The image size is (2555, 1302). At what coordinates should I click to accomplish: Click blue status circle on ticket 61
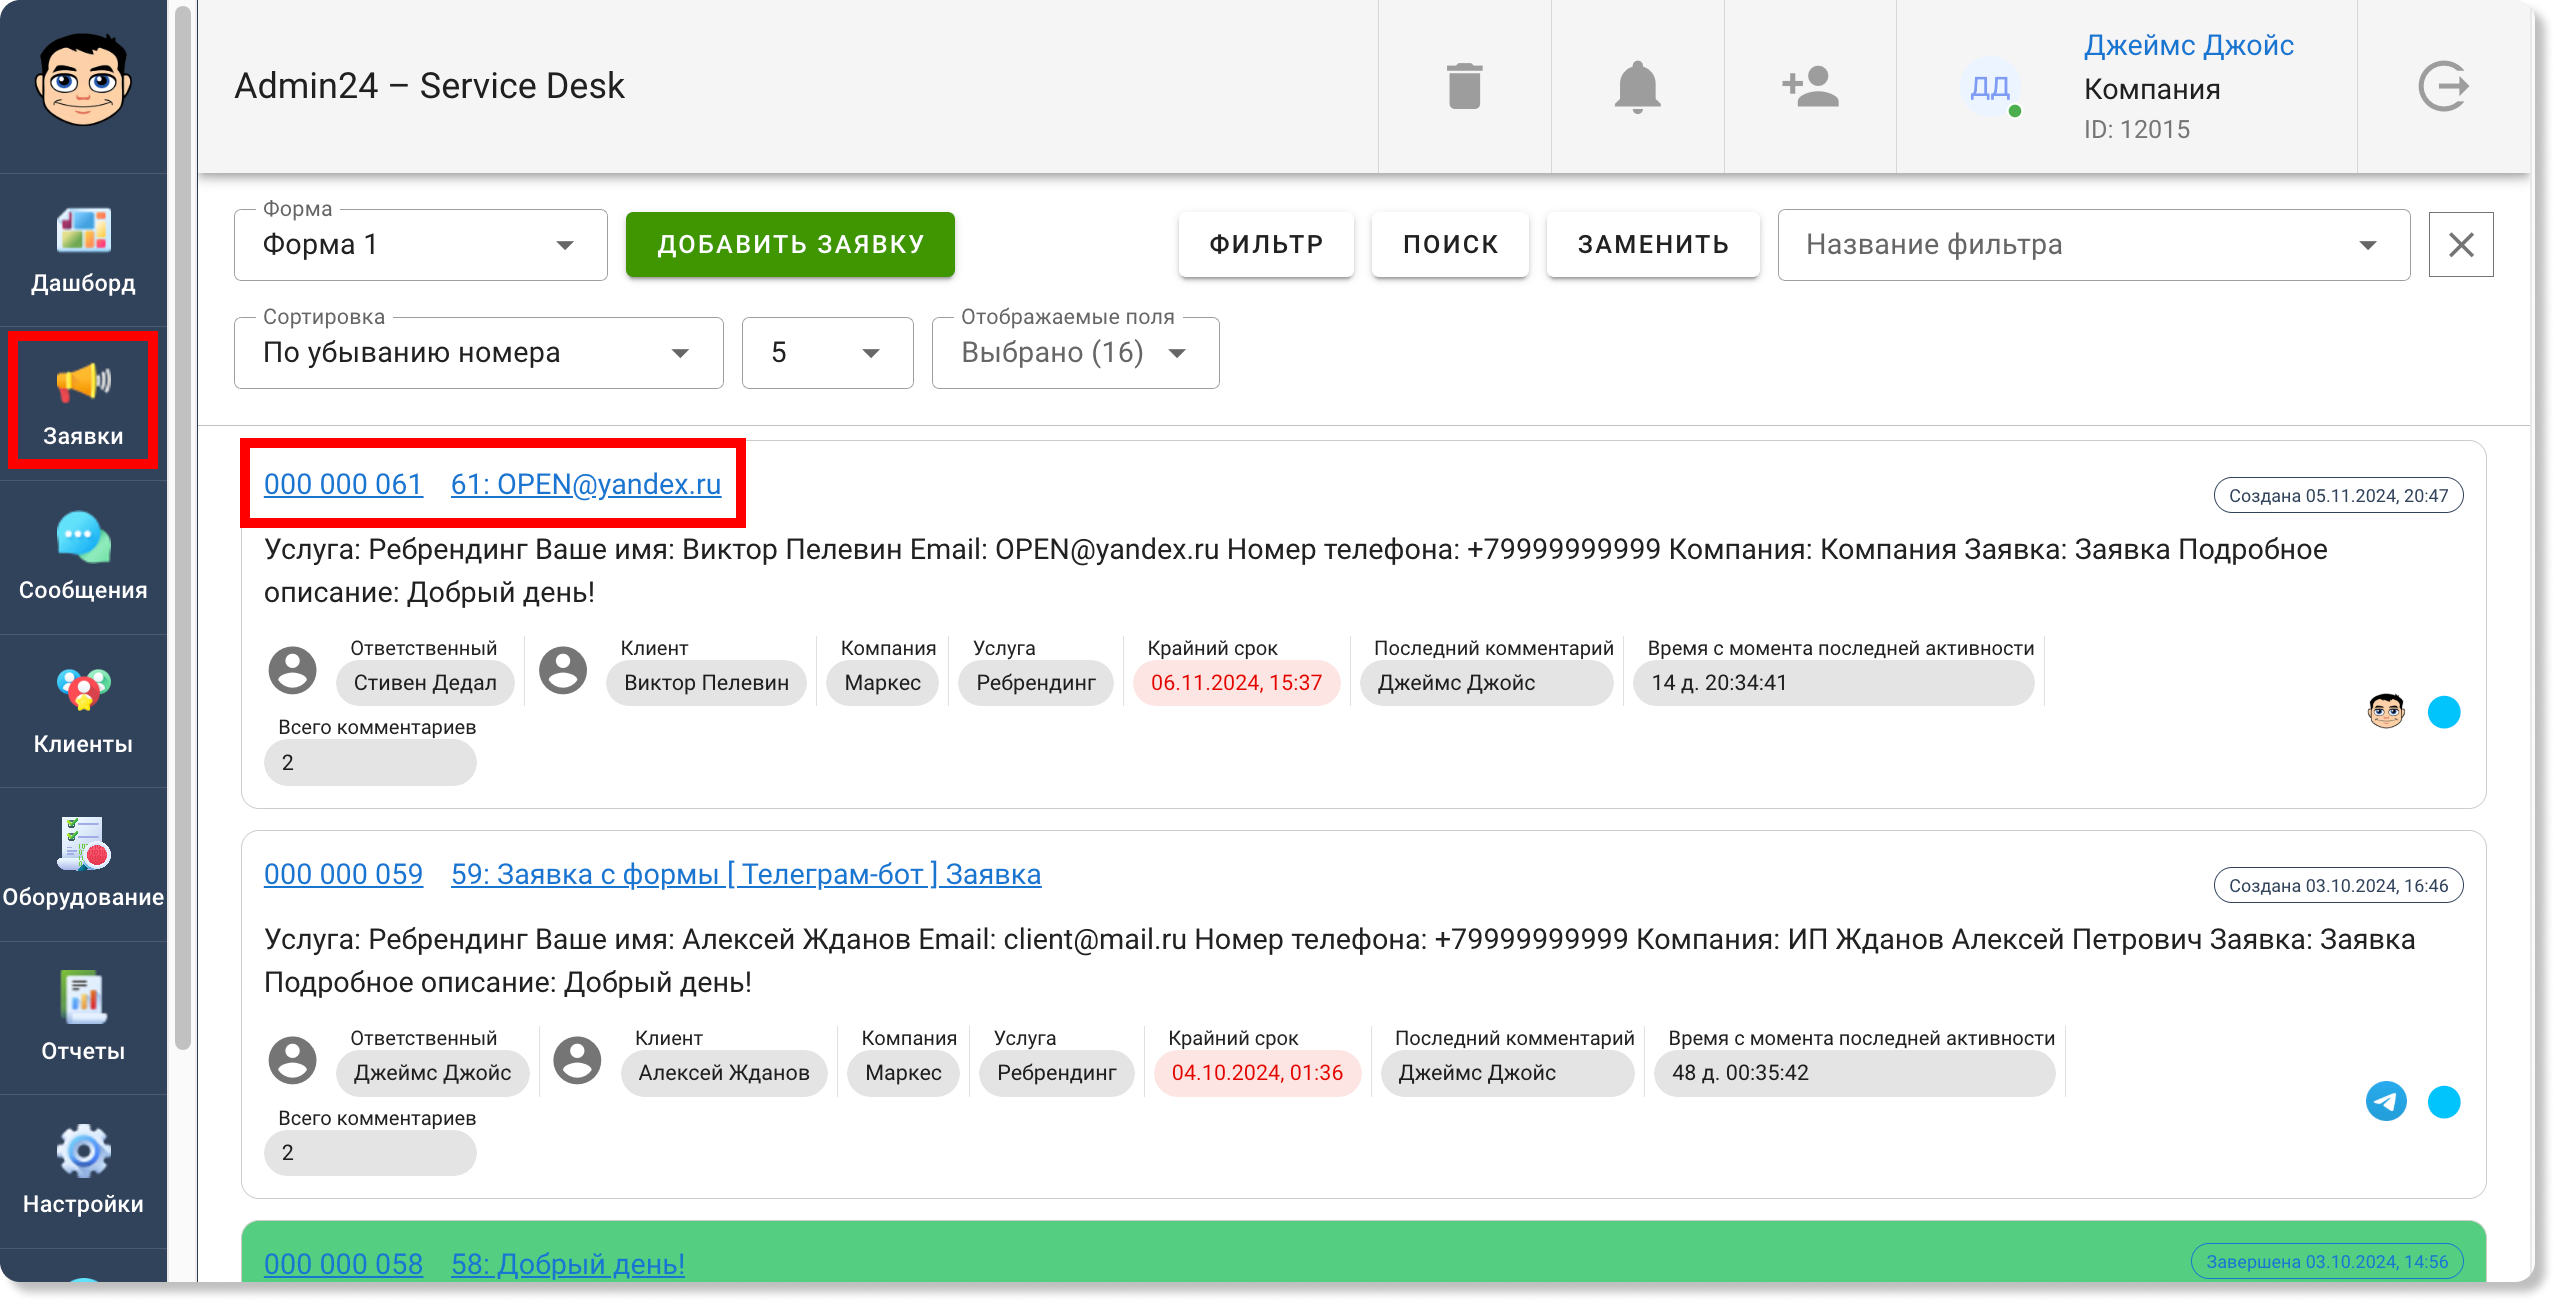(2443, 712)
